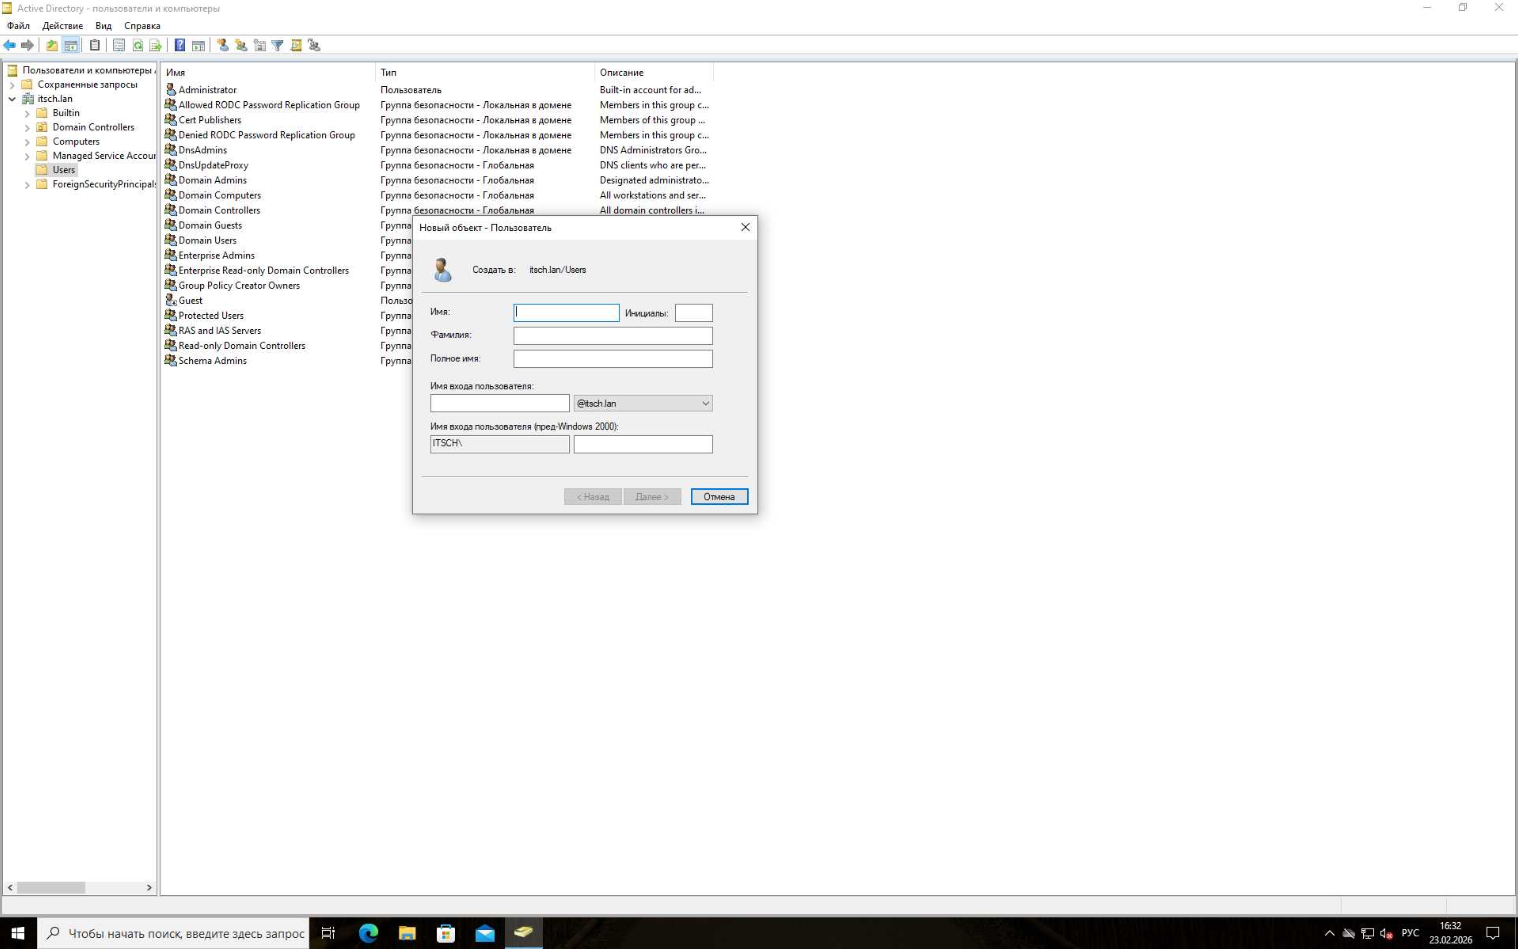Click the Отмена button in the dialog
1518x949 pixels.
coord(719,497)
